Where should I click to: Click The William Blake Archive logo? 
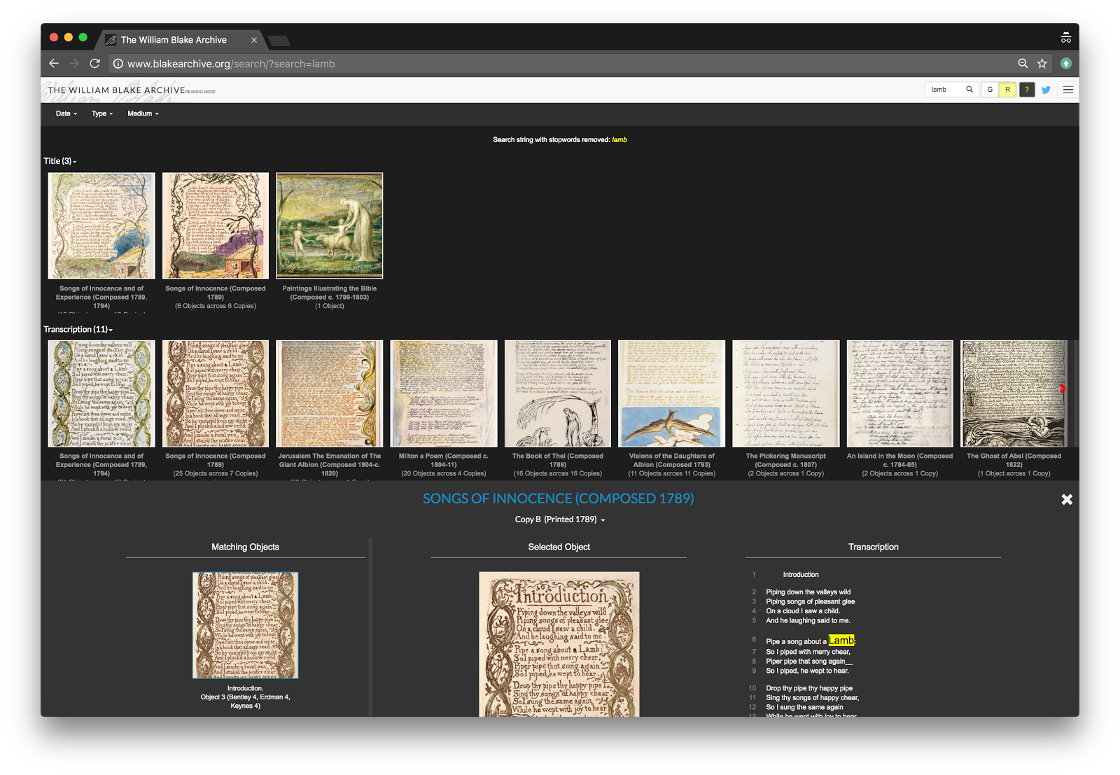(x=116, y=90)
